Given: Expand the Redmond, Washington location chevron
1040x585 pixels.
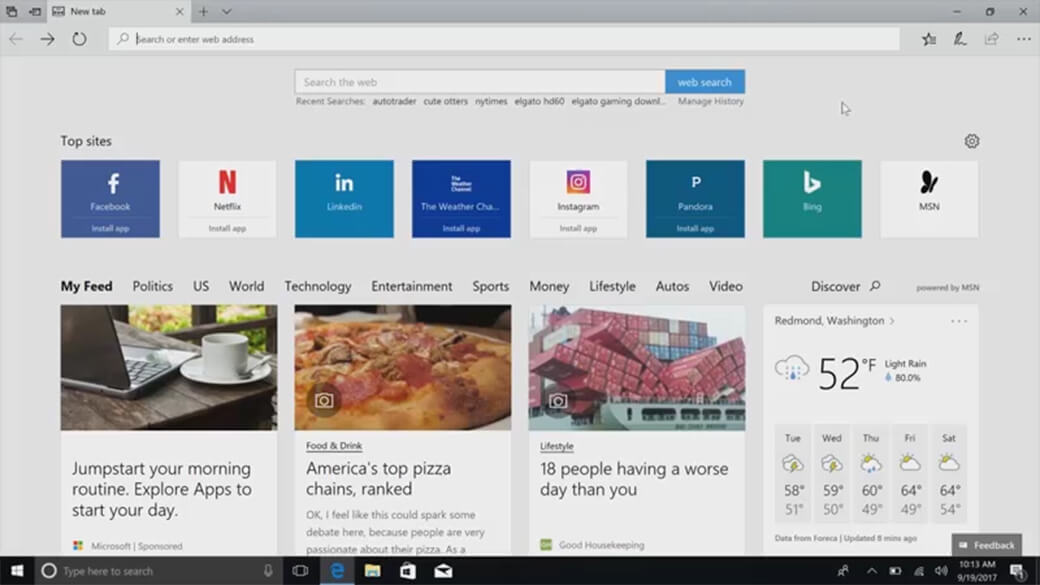Looking at the screenshot, I should (x=892, y=321).
